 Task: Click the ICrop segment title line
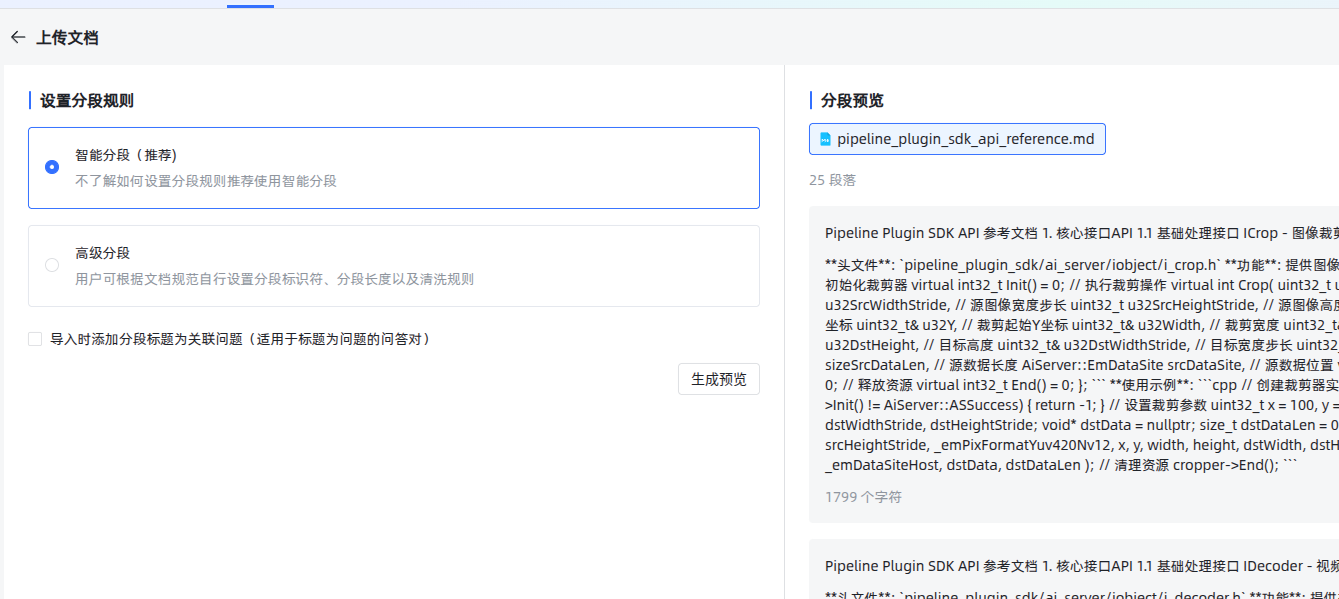(1082, 233)
